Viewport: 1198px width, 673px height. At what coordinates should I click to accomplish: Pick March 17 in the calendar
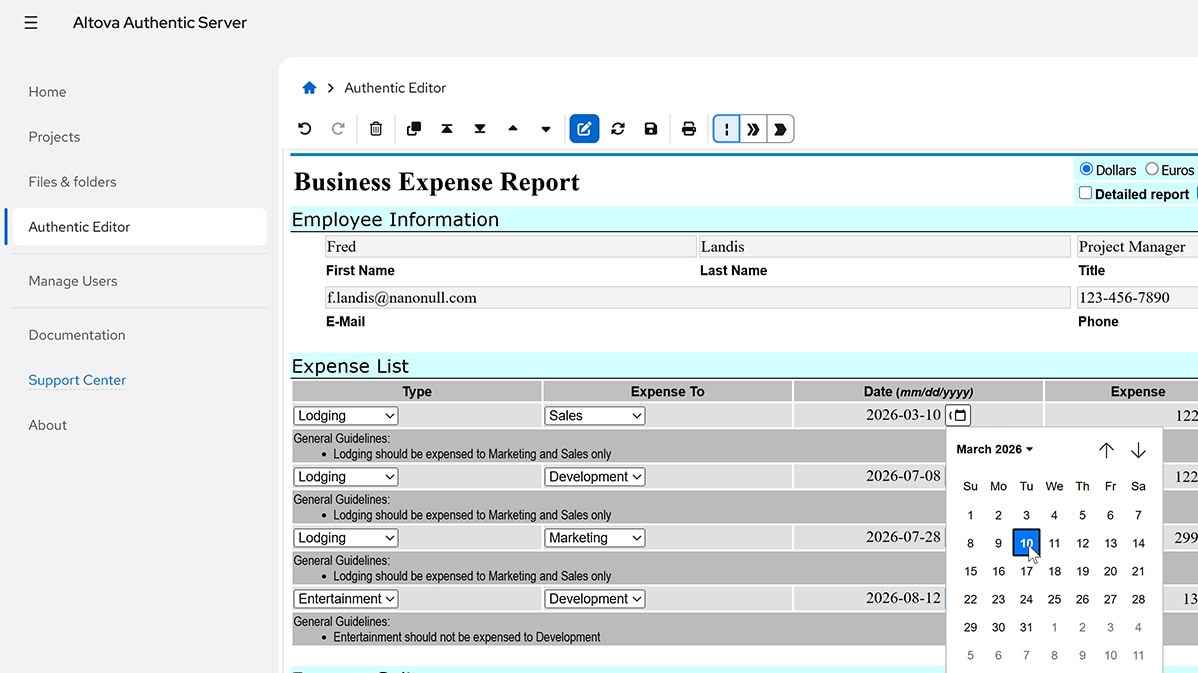coord(1026,571)
